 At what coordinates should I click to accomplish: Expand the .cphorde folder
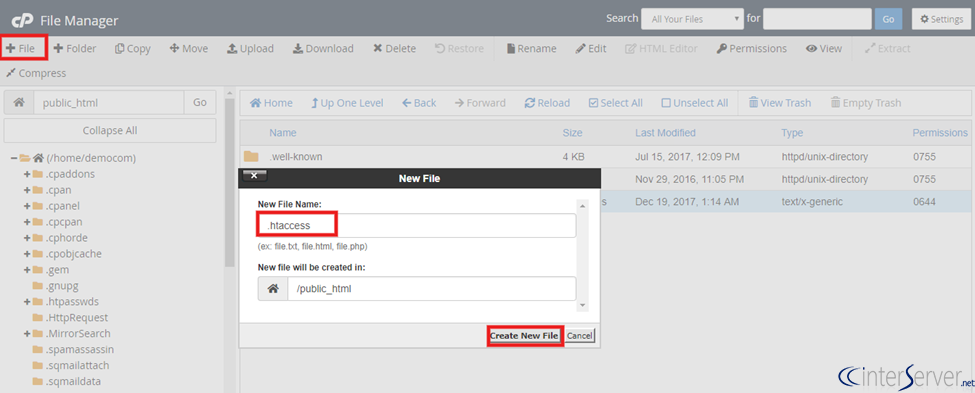[27, 238]
